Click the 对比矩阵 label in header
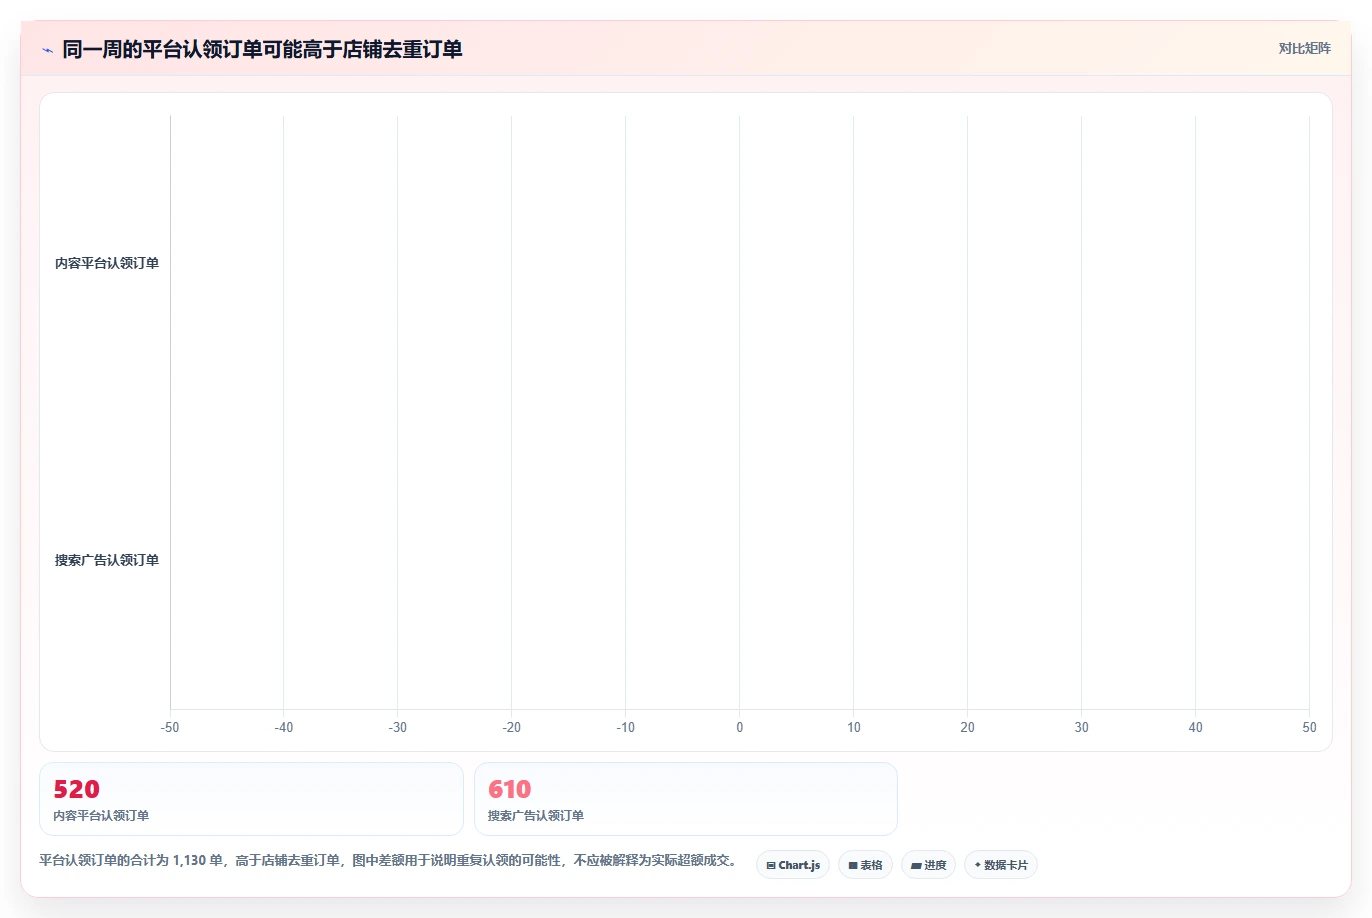 1305,48
